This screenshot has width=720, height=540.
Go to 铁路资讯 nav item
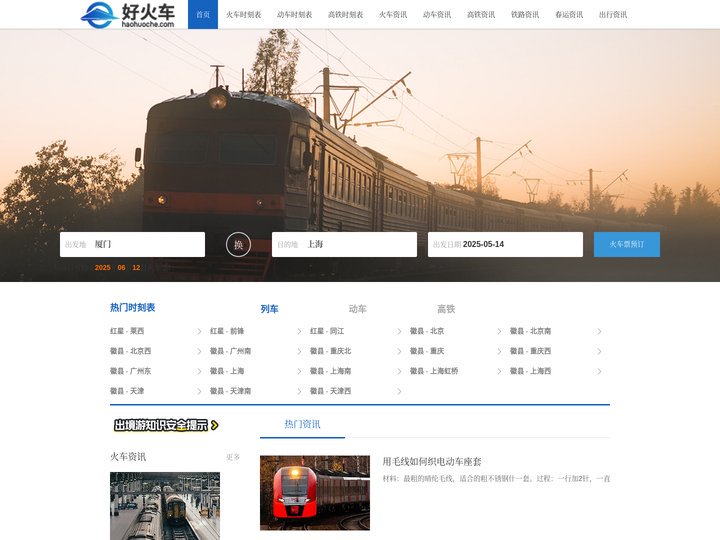(525, 15)
